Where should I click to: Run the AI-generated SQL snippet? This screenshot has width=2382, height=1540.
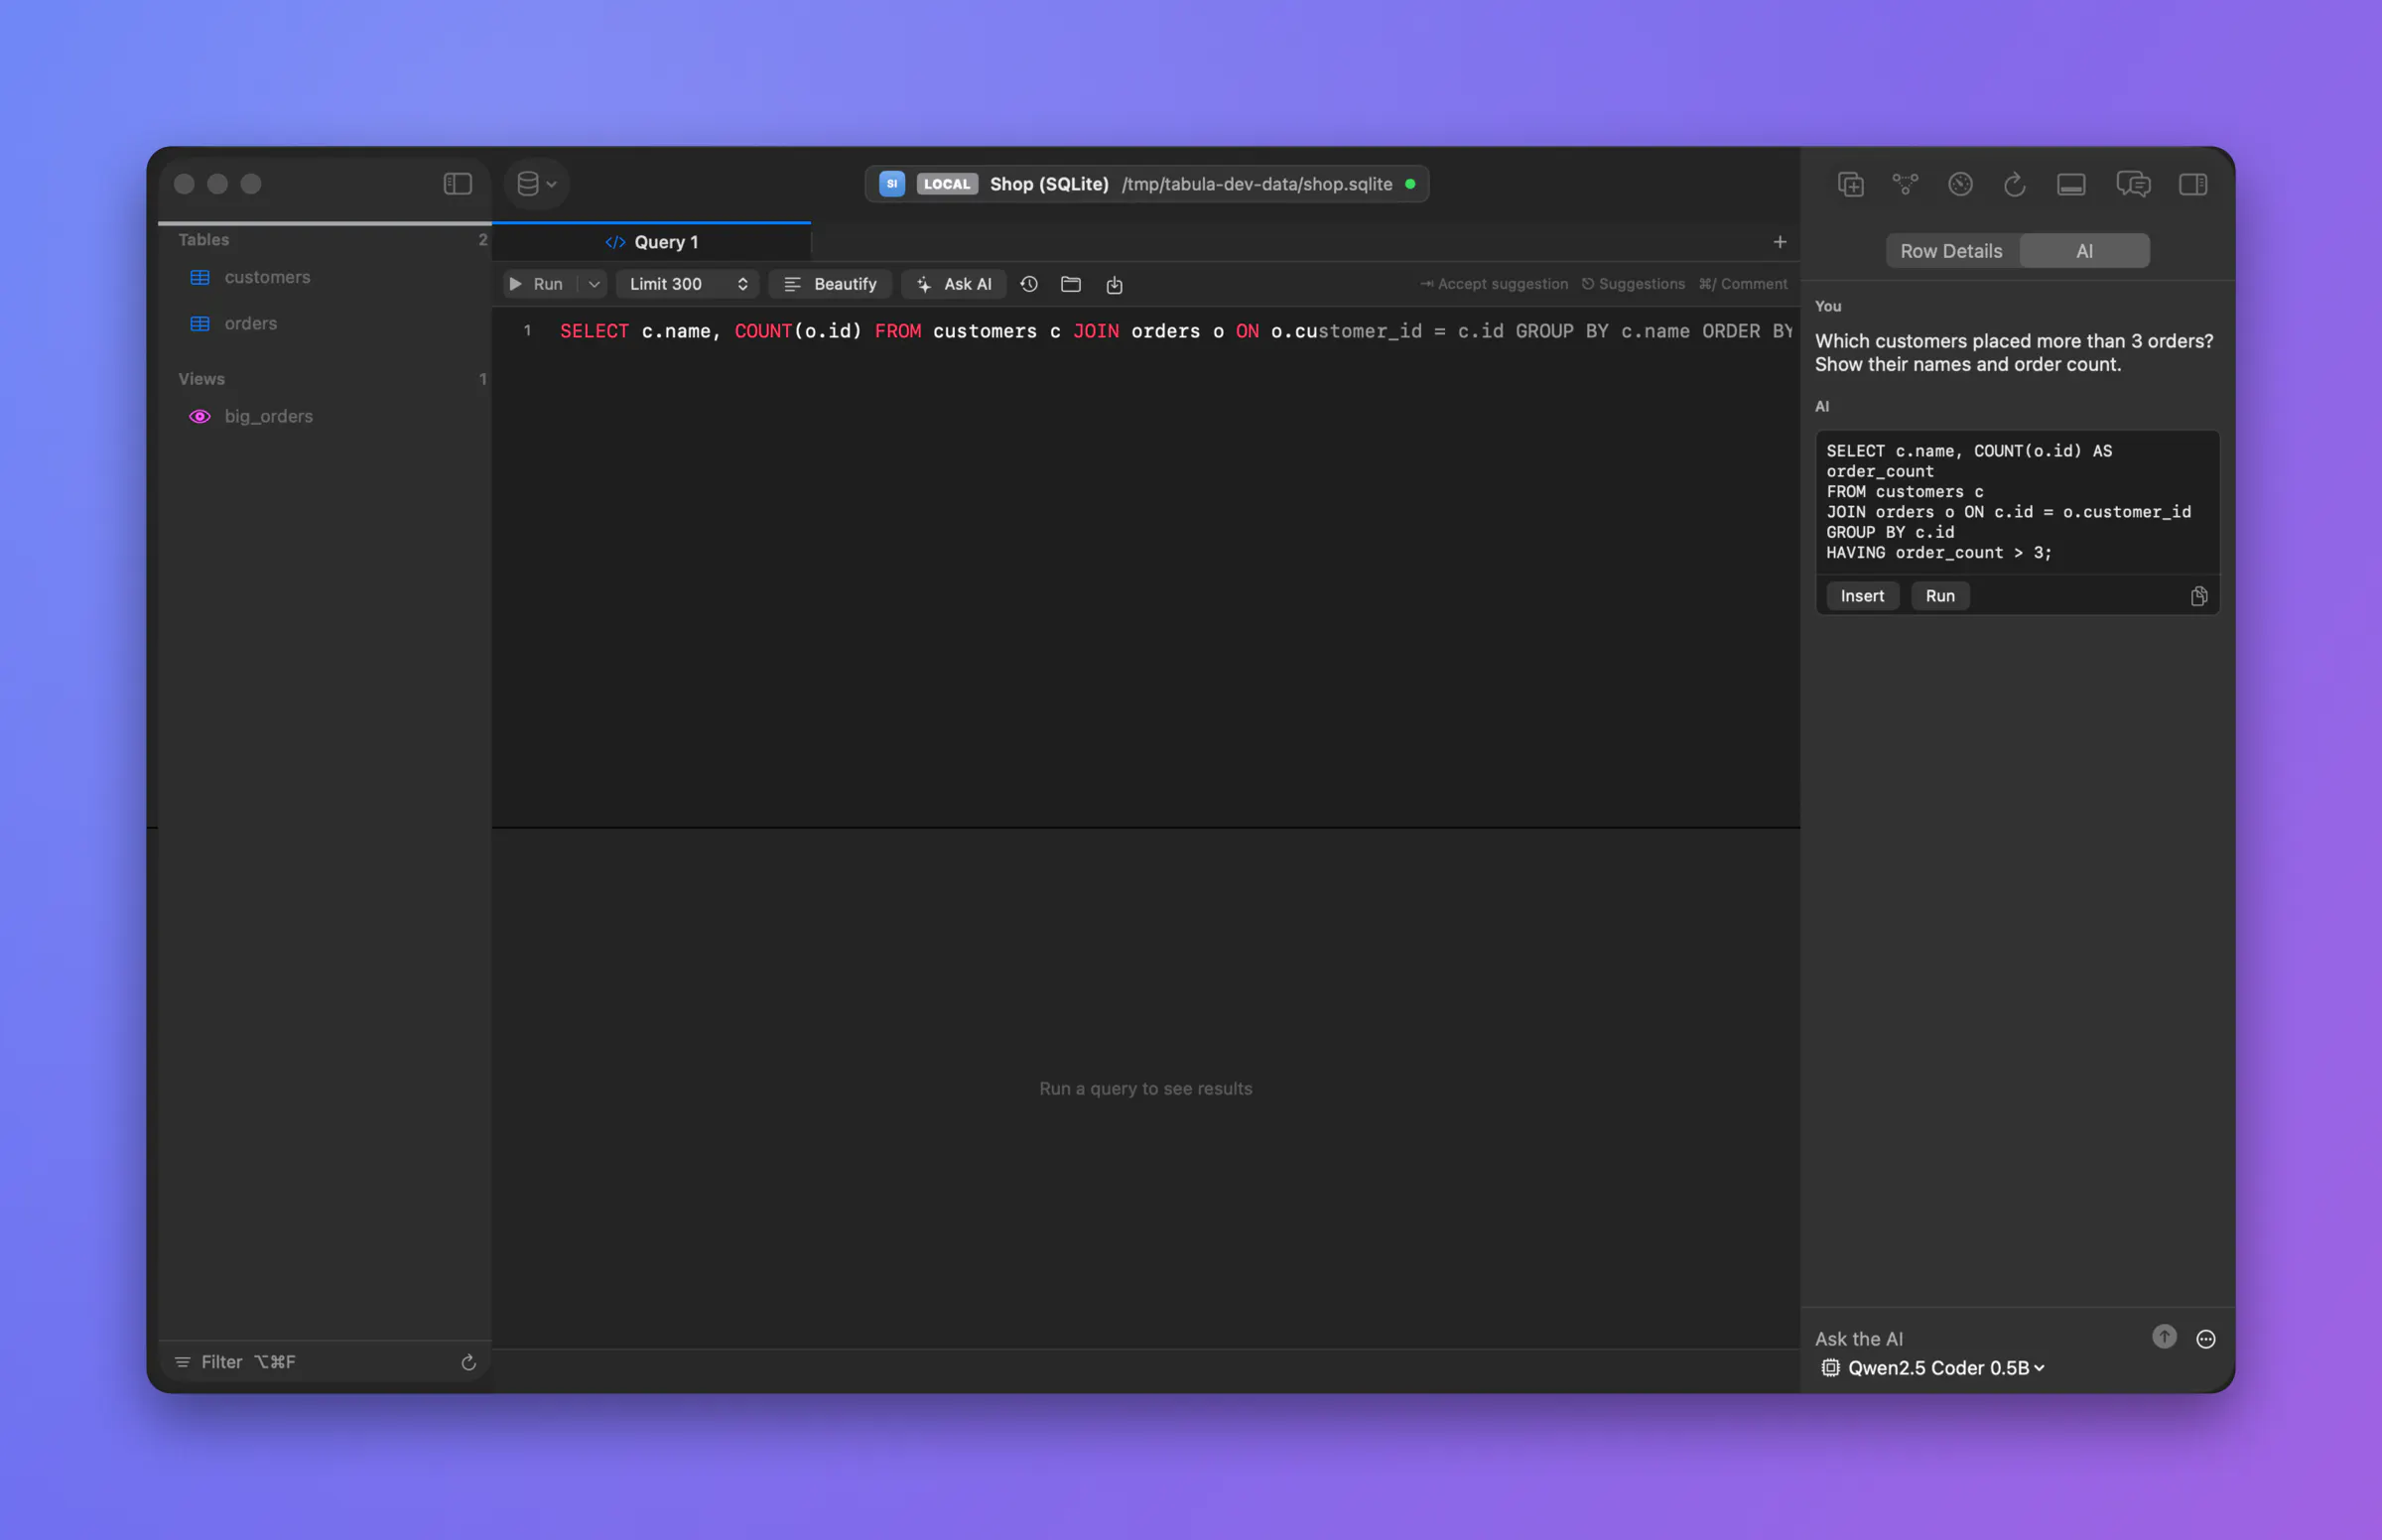1939,596
